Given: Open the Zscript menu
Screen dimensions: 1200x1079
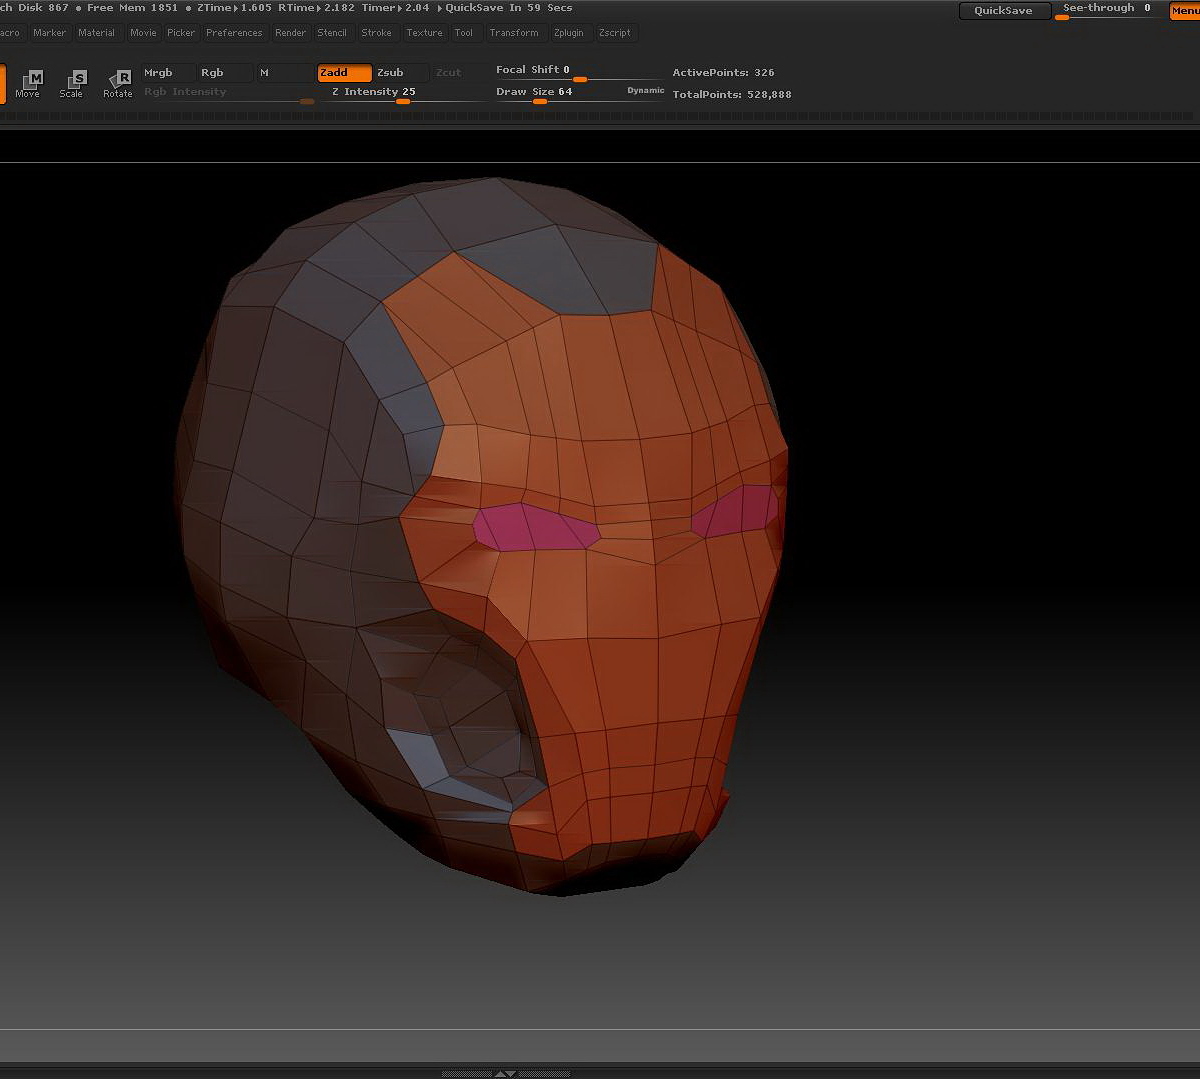Looking at the screenshot, I should coord(615,33).
